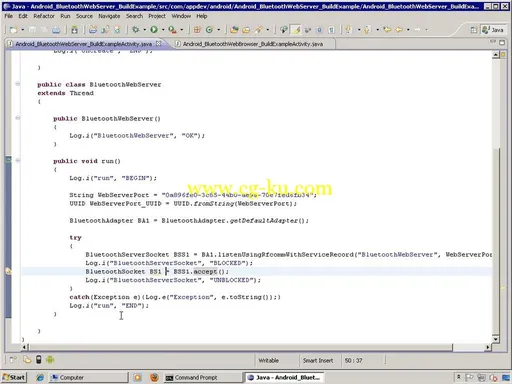Open the Android SDK Manager icon

[x=75, y=30]
